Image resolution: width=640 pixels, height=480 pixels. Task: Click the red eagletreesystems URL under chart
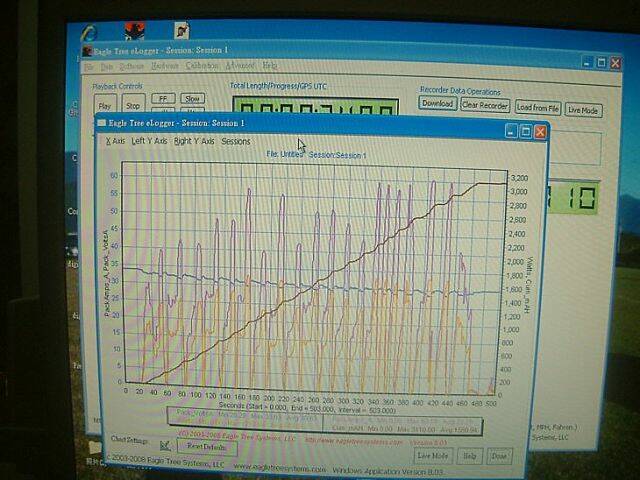point(353,441)
